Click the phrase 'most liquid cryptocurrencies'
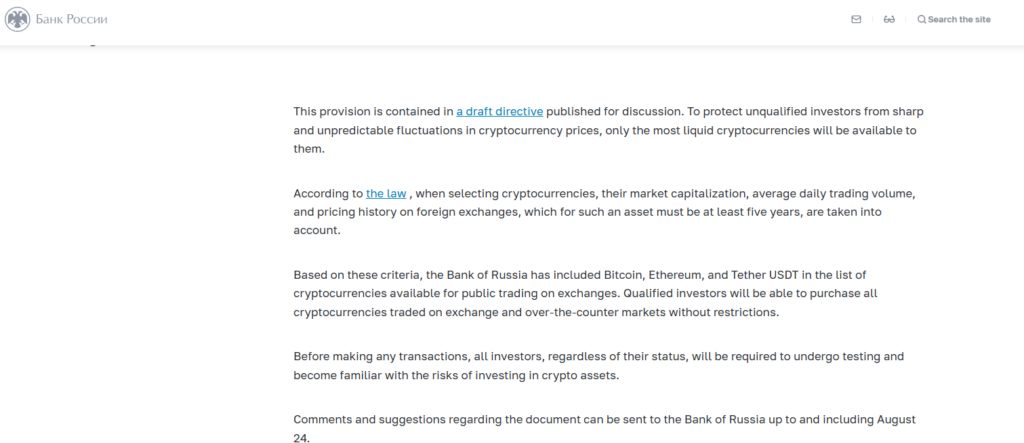The height and width of the screenshot is (443, 1024). (x=733, y=130)
